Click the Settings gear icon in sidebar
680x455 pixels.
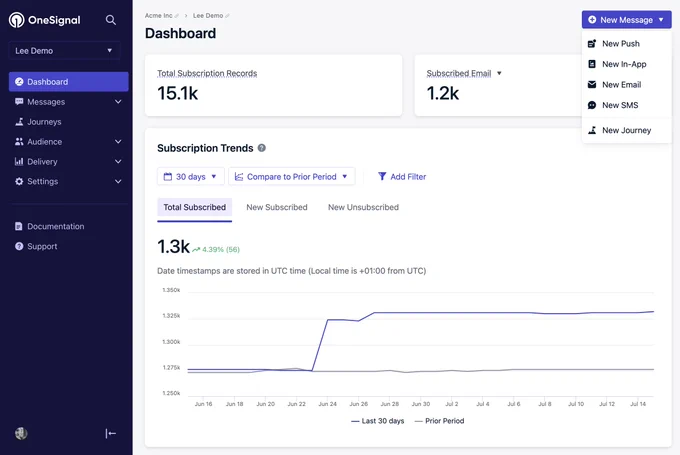coord(19,181)
